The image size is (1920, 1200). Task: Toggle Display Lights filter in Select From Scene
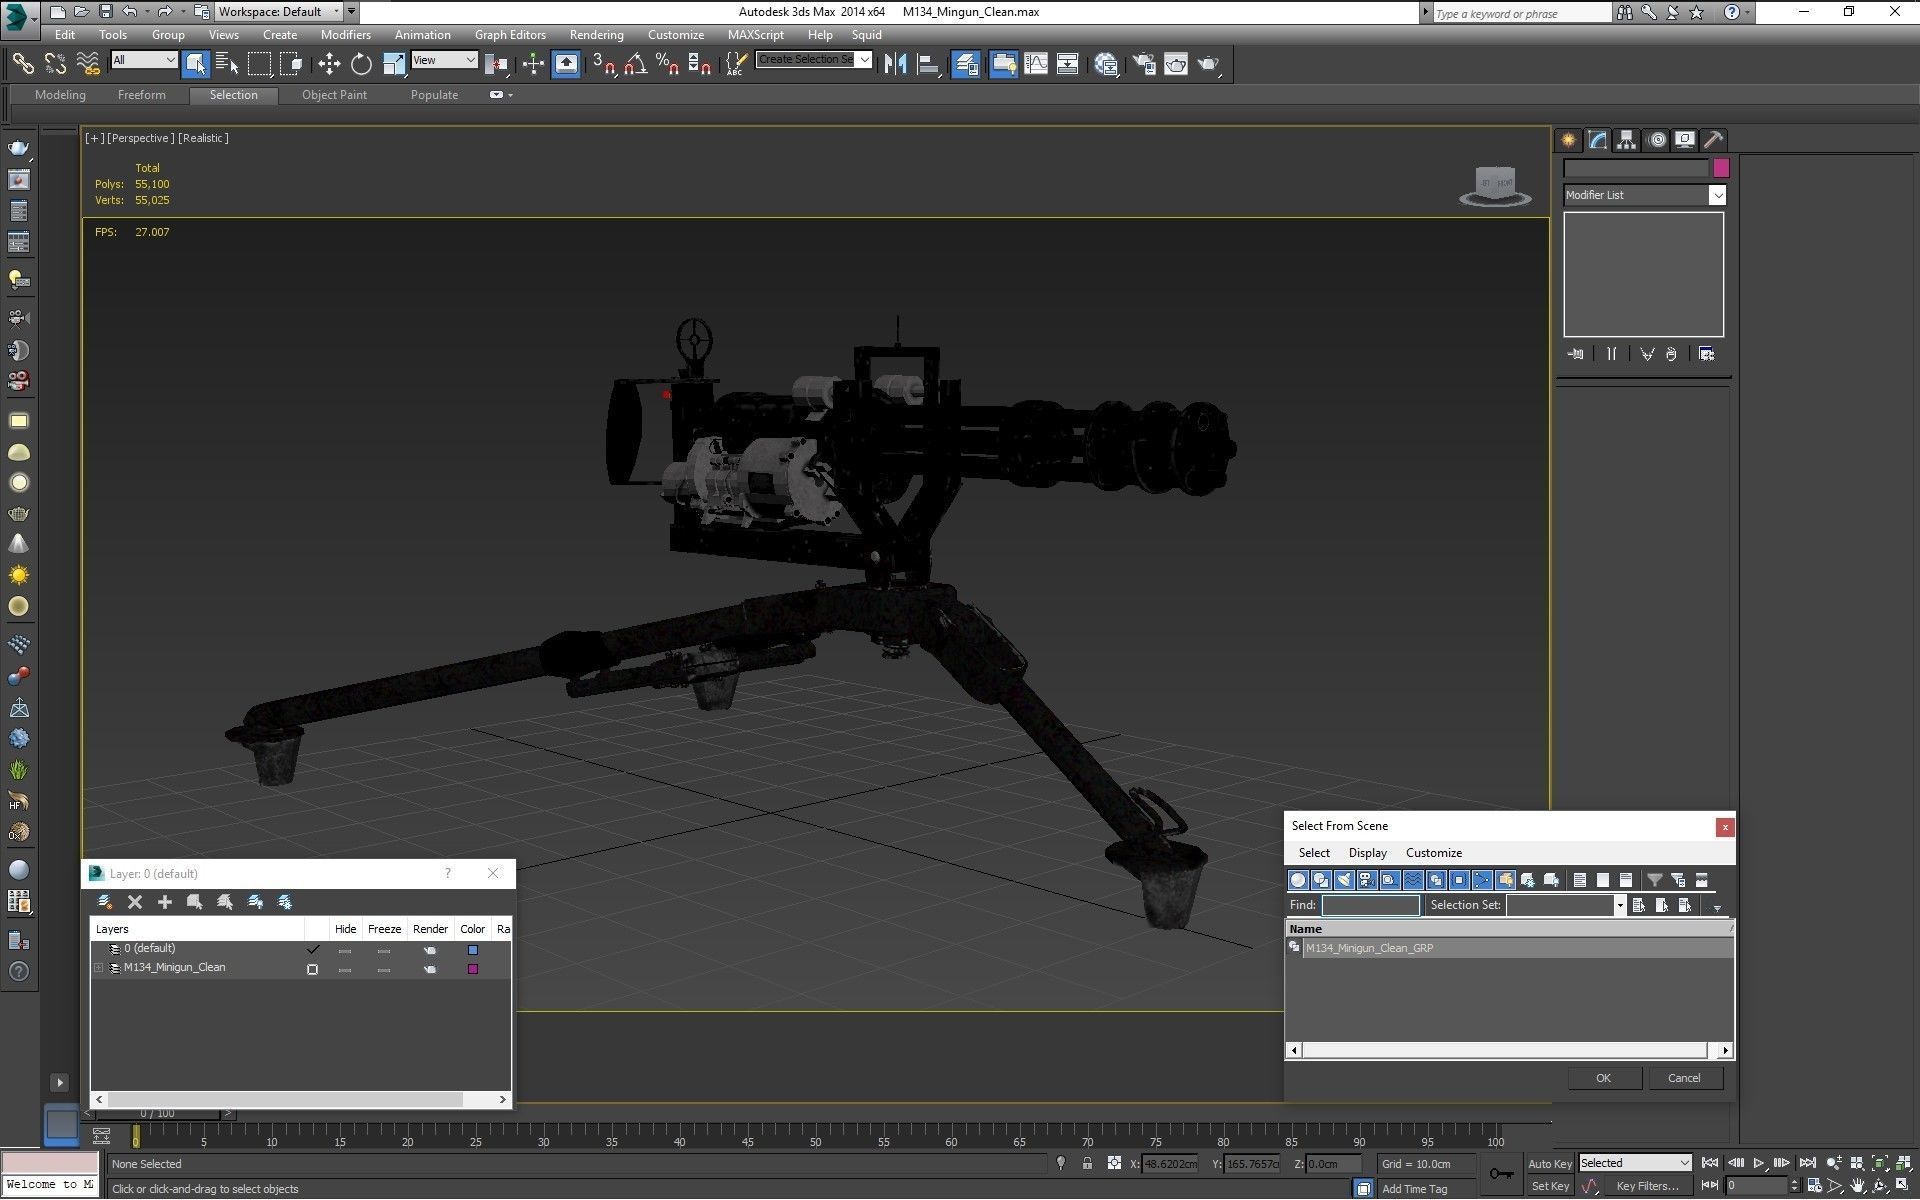click(x=1344, y=880)
